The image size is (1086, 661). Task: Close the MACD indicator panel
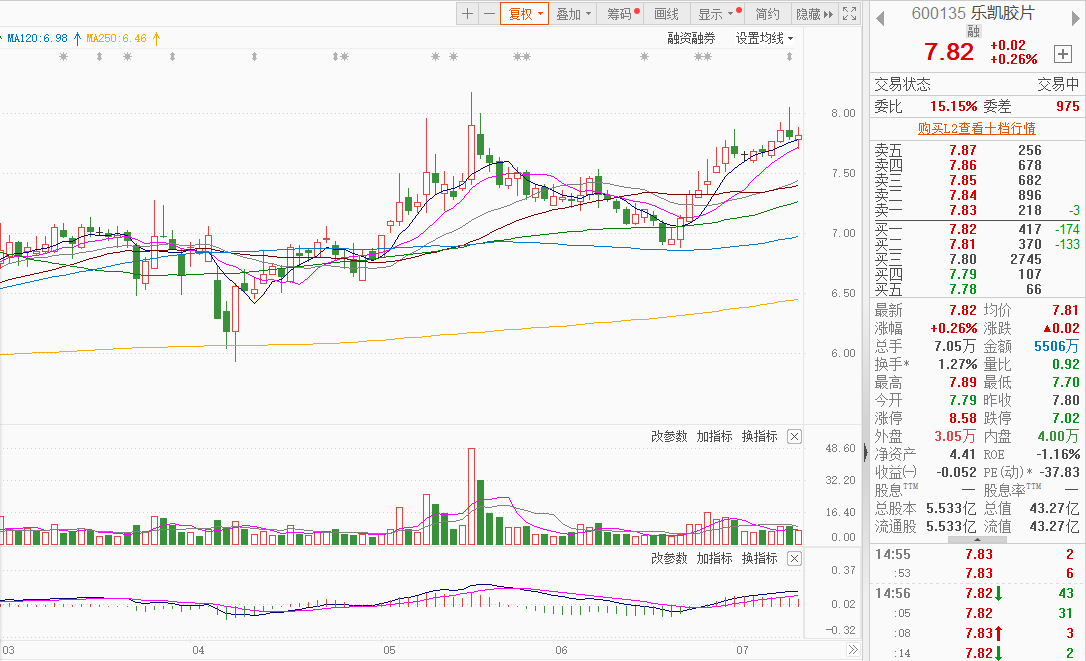(794, 558)
